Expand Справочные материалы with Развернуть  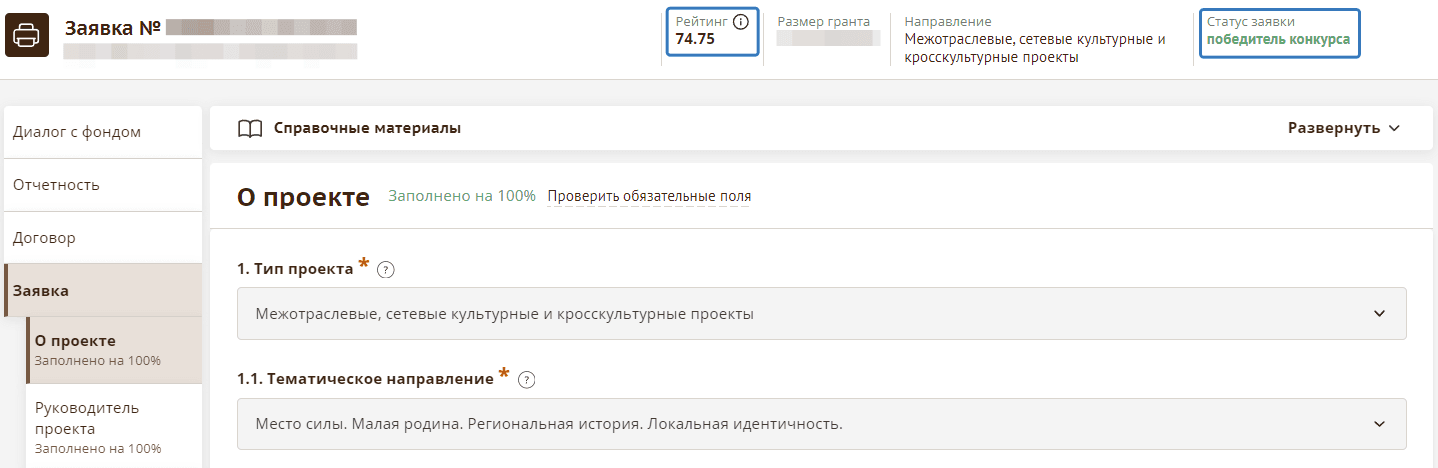pyautogui.click(x=1343, y=128)
